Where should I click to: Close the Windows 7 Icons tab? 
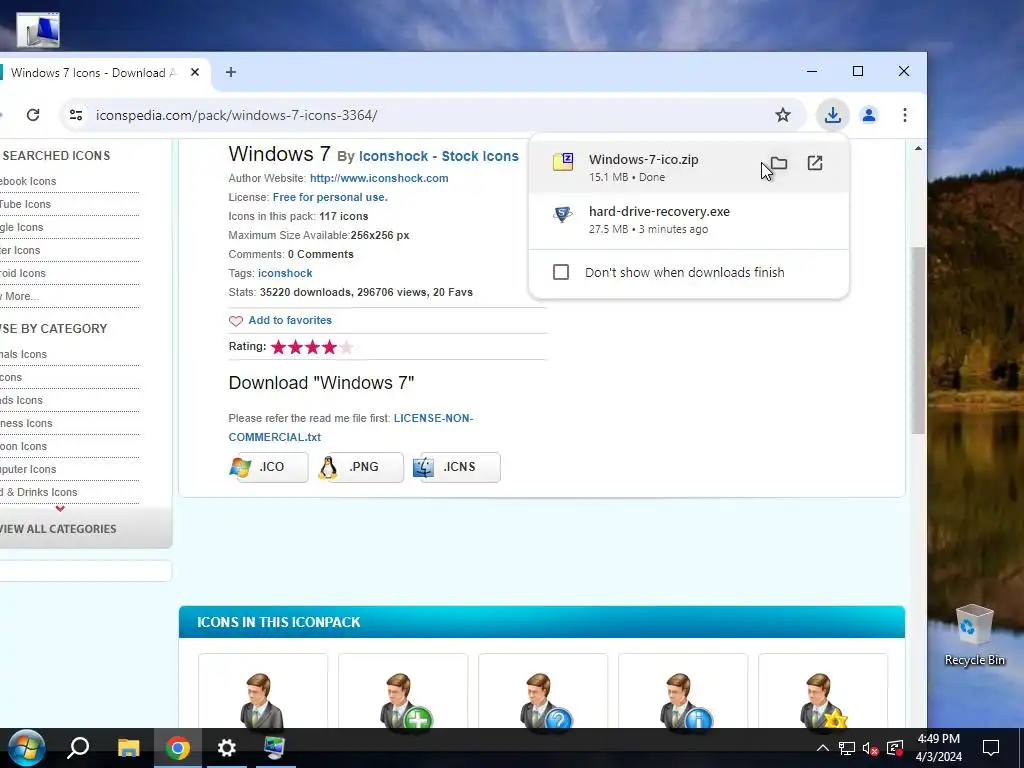tap(195, 72)
